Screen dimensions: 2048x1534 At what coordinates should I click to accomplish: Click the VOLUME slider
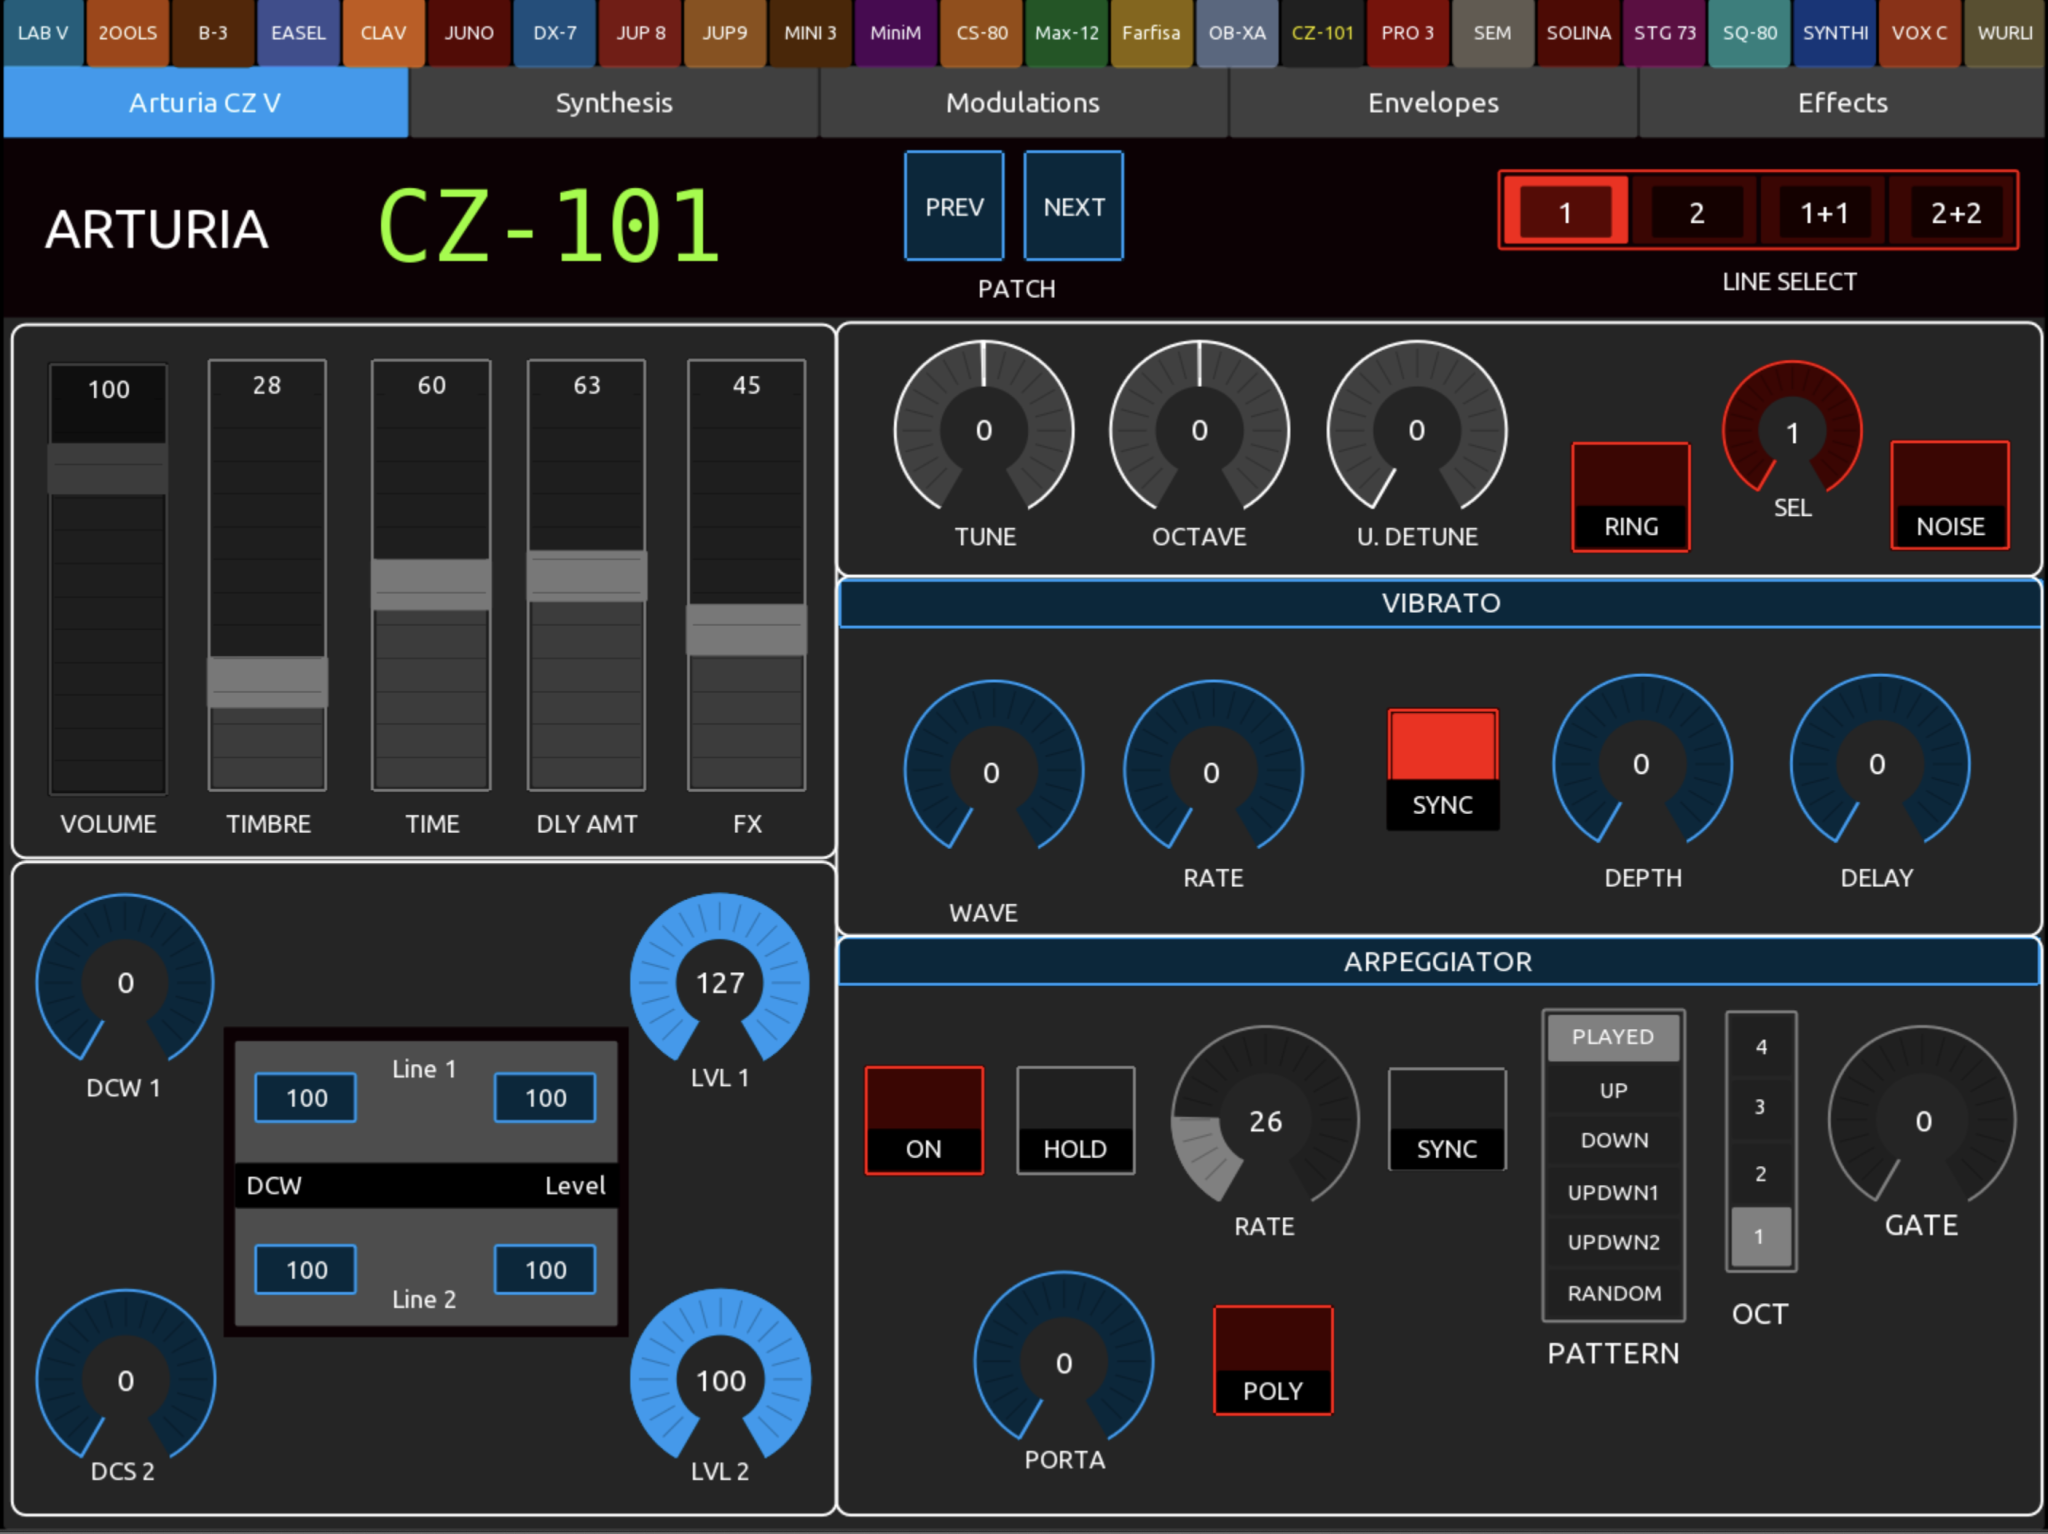point(108,579)
